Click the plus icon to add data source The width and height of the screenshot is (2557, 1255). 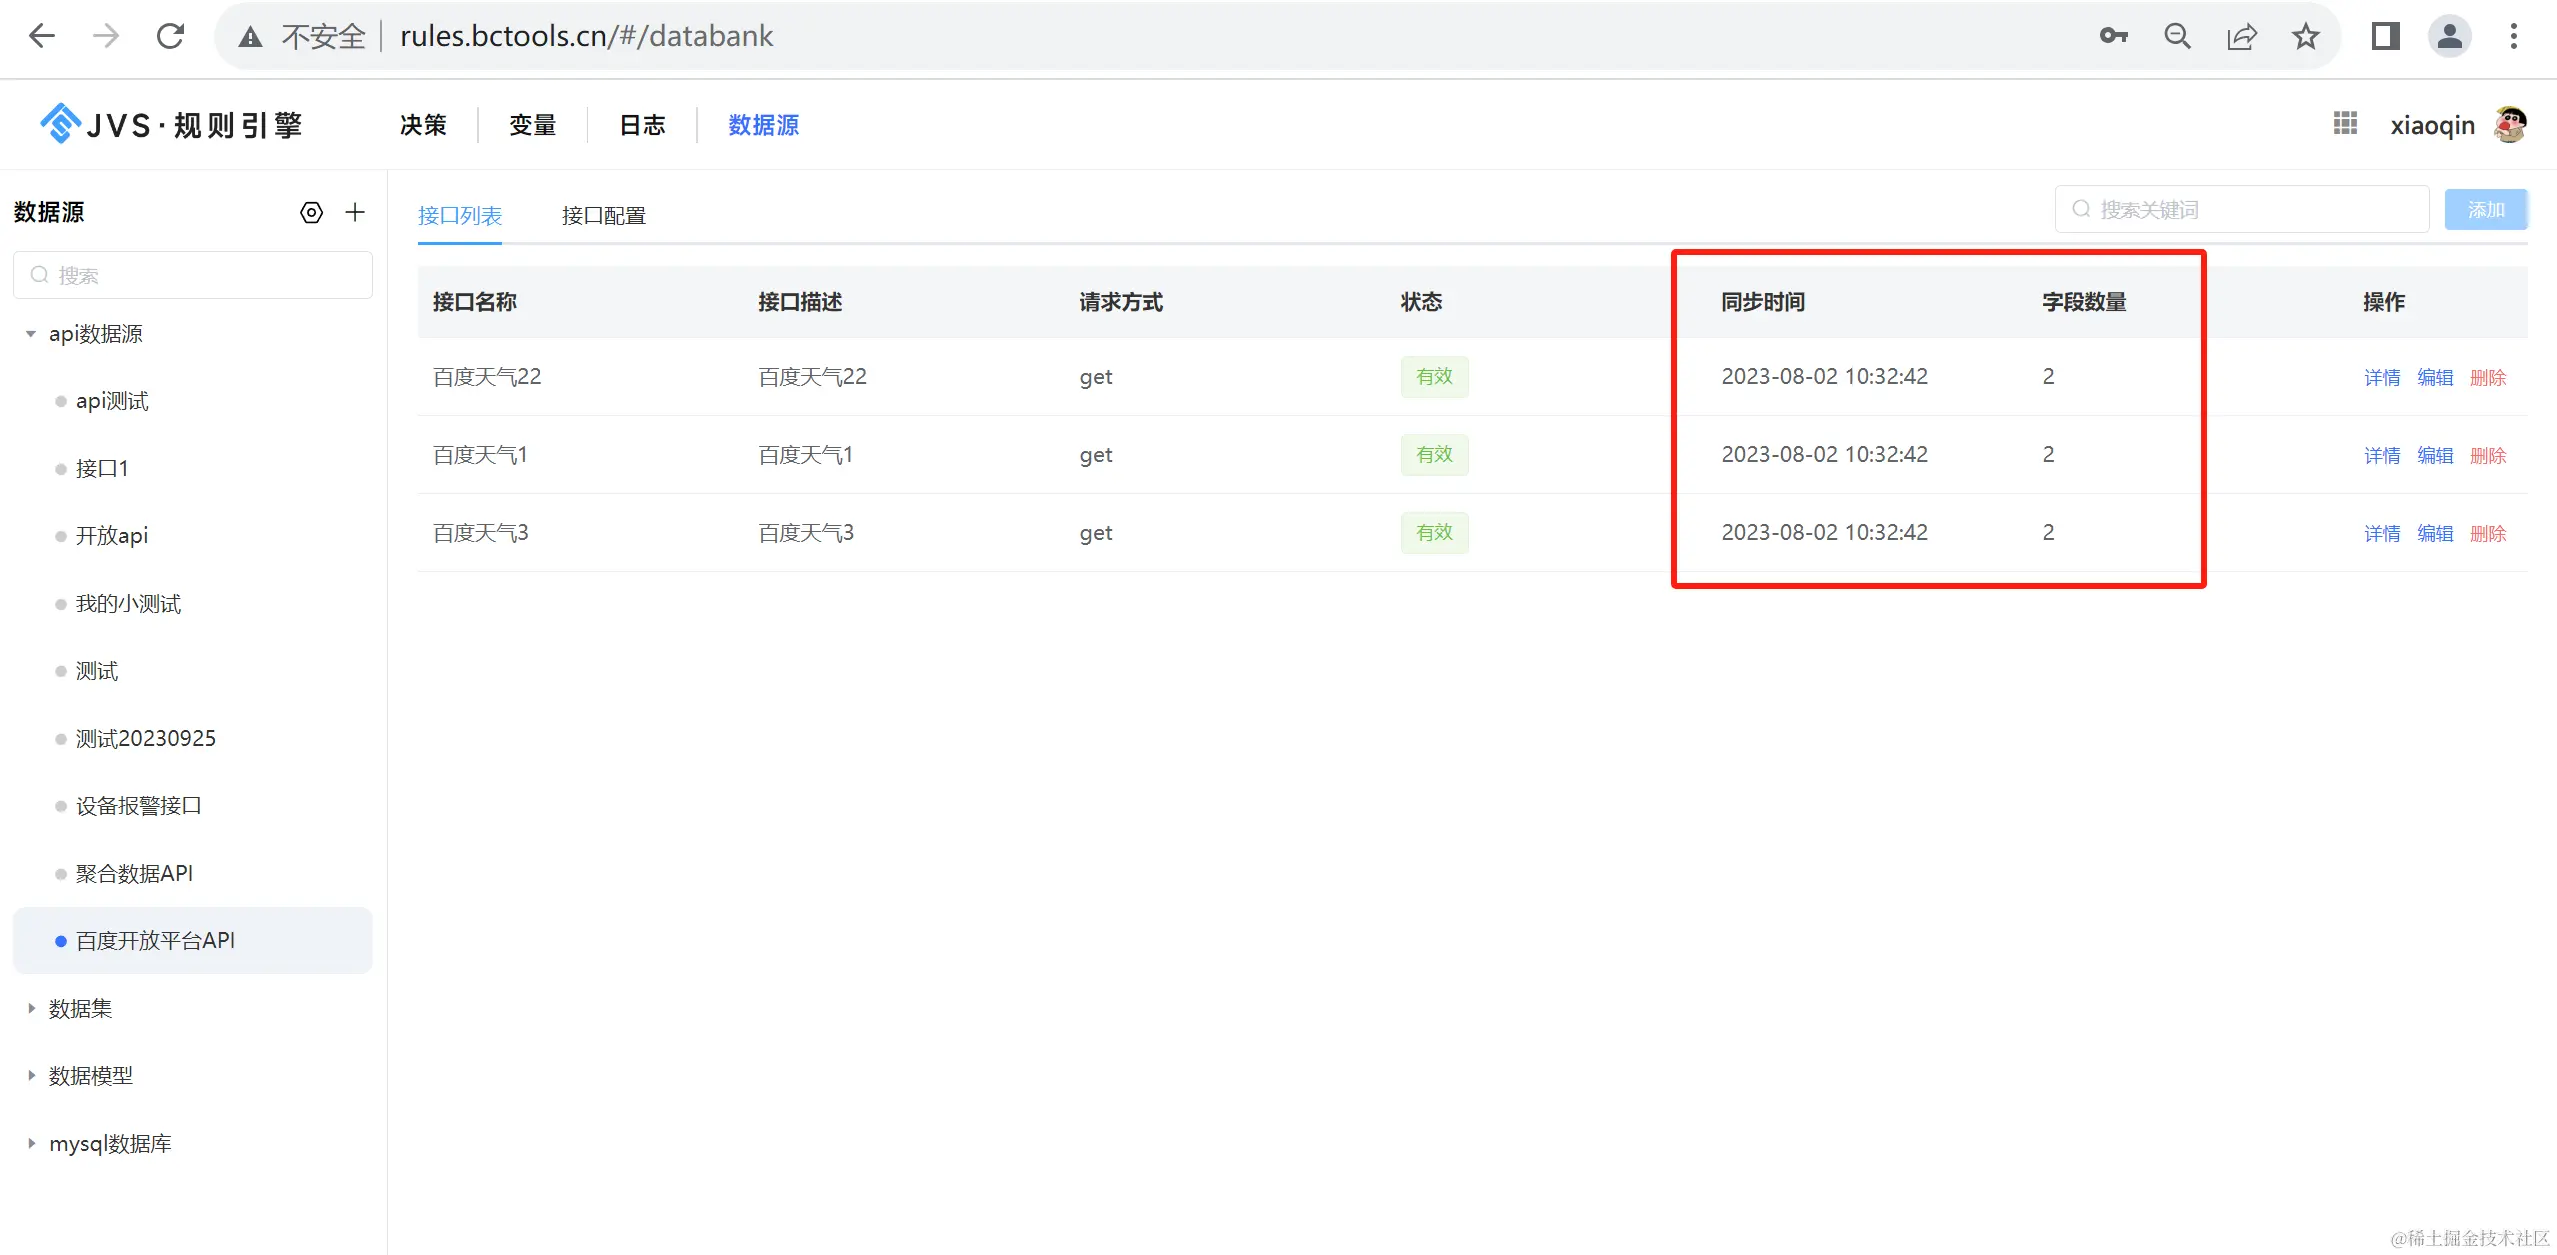tap(355, 212)
